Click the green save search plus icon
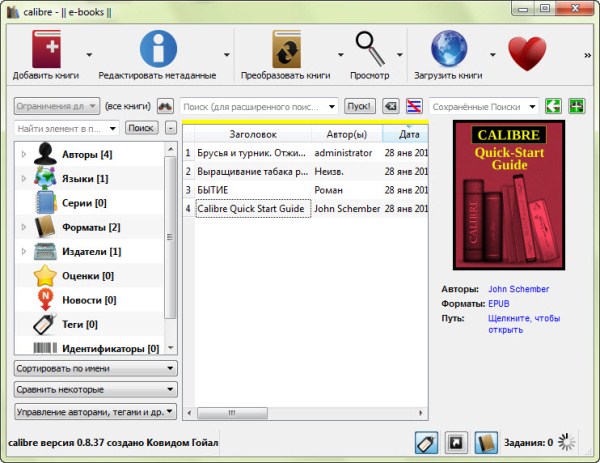The height and width of the screenshot is (463, 600). (x=576, y=106)
